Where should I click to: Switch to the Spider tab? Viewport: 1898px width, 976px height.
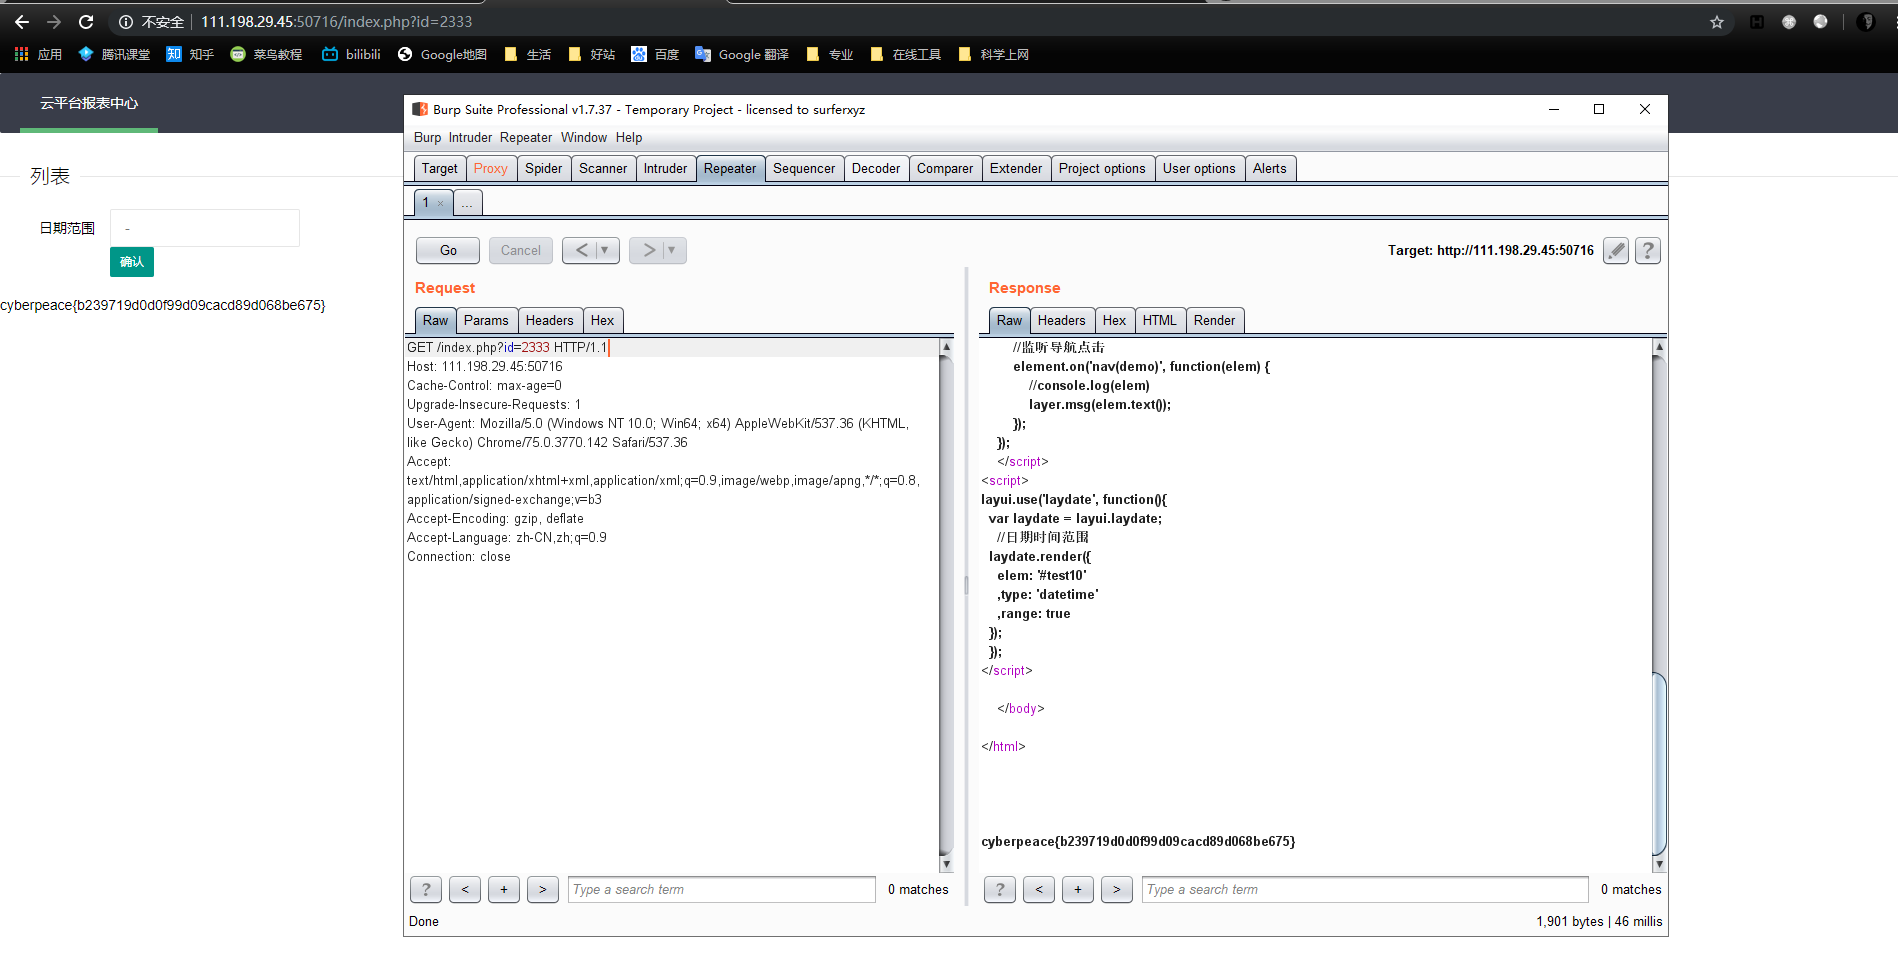[x=544, y=169]
